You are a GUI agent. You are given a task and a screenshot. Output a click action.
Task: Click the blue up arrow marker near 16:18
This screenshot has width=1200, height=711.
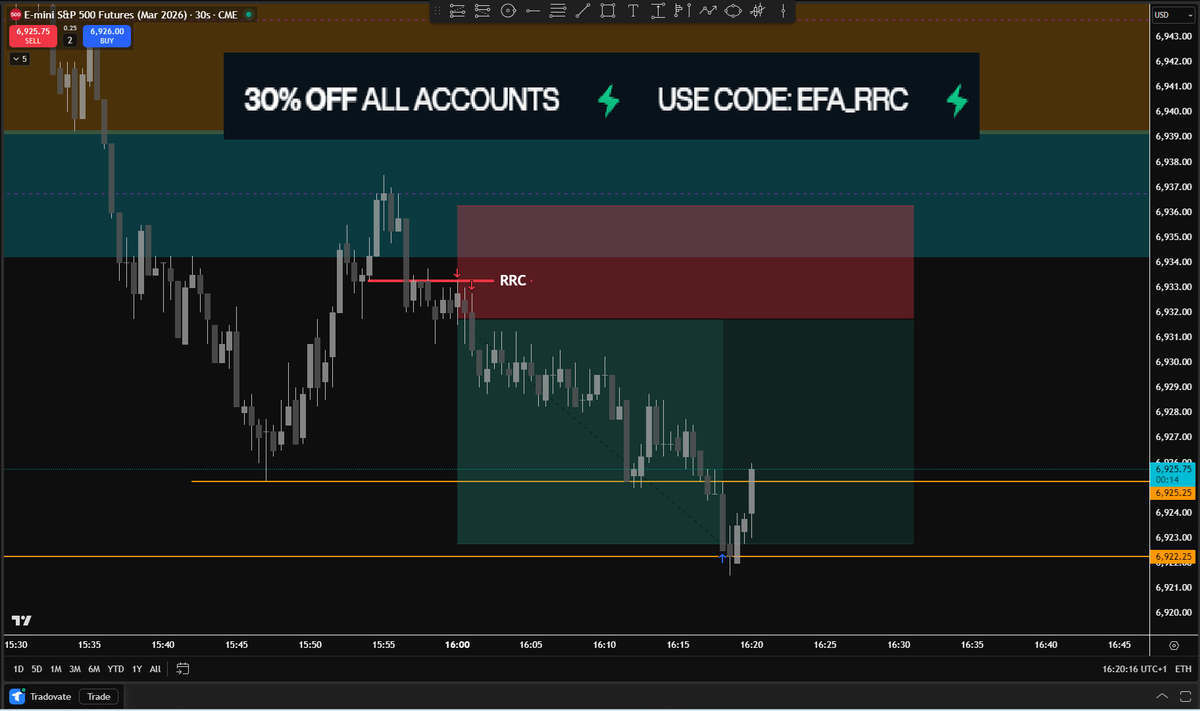click(722, 558)
